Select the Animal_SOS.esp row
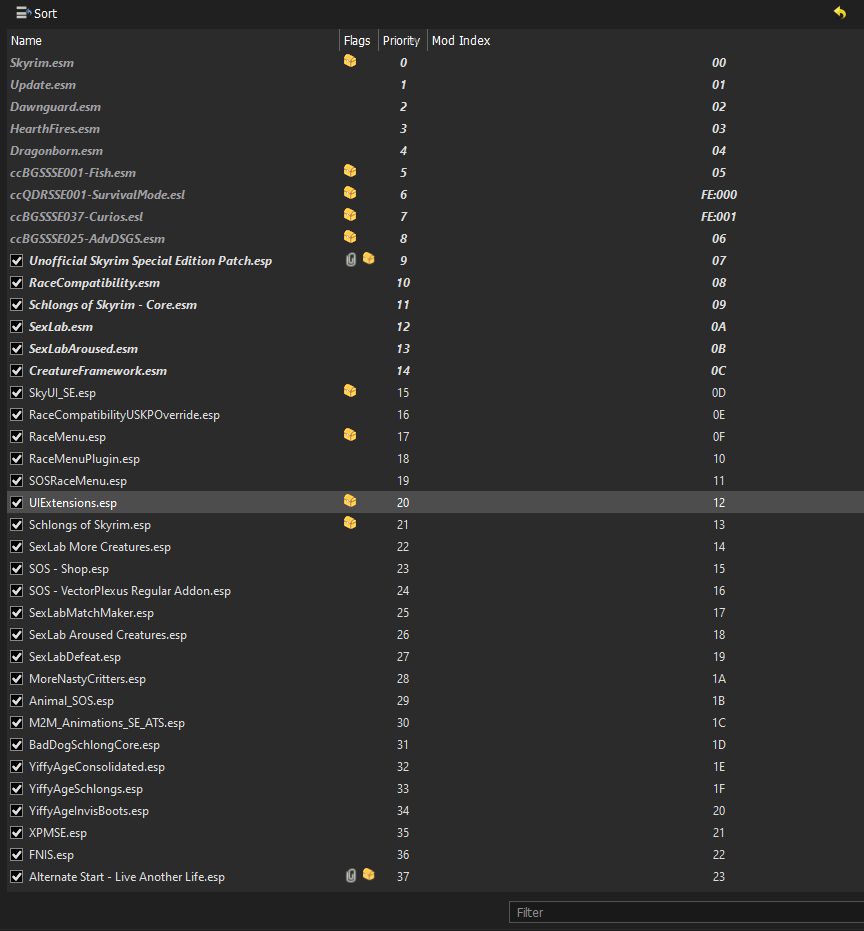This screenshot has width=864, height=931. pyautogui.click(x=435, y=701)
